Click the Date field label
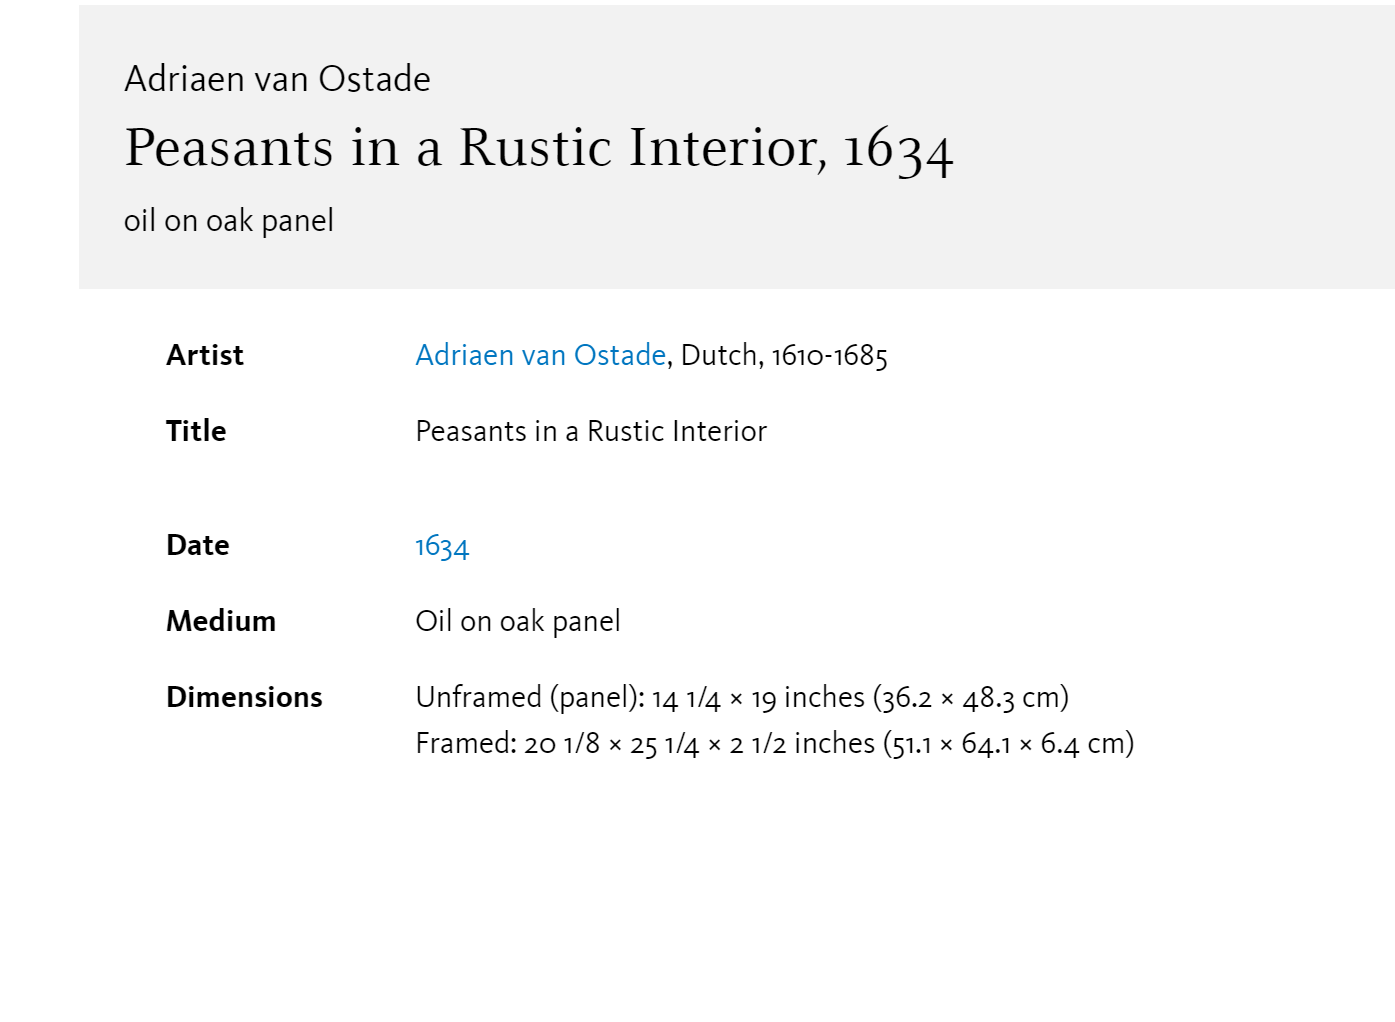 click(x=198, y=545)
